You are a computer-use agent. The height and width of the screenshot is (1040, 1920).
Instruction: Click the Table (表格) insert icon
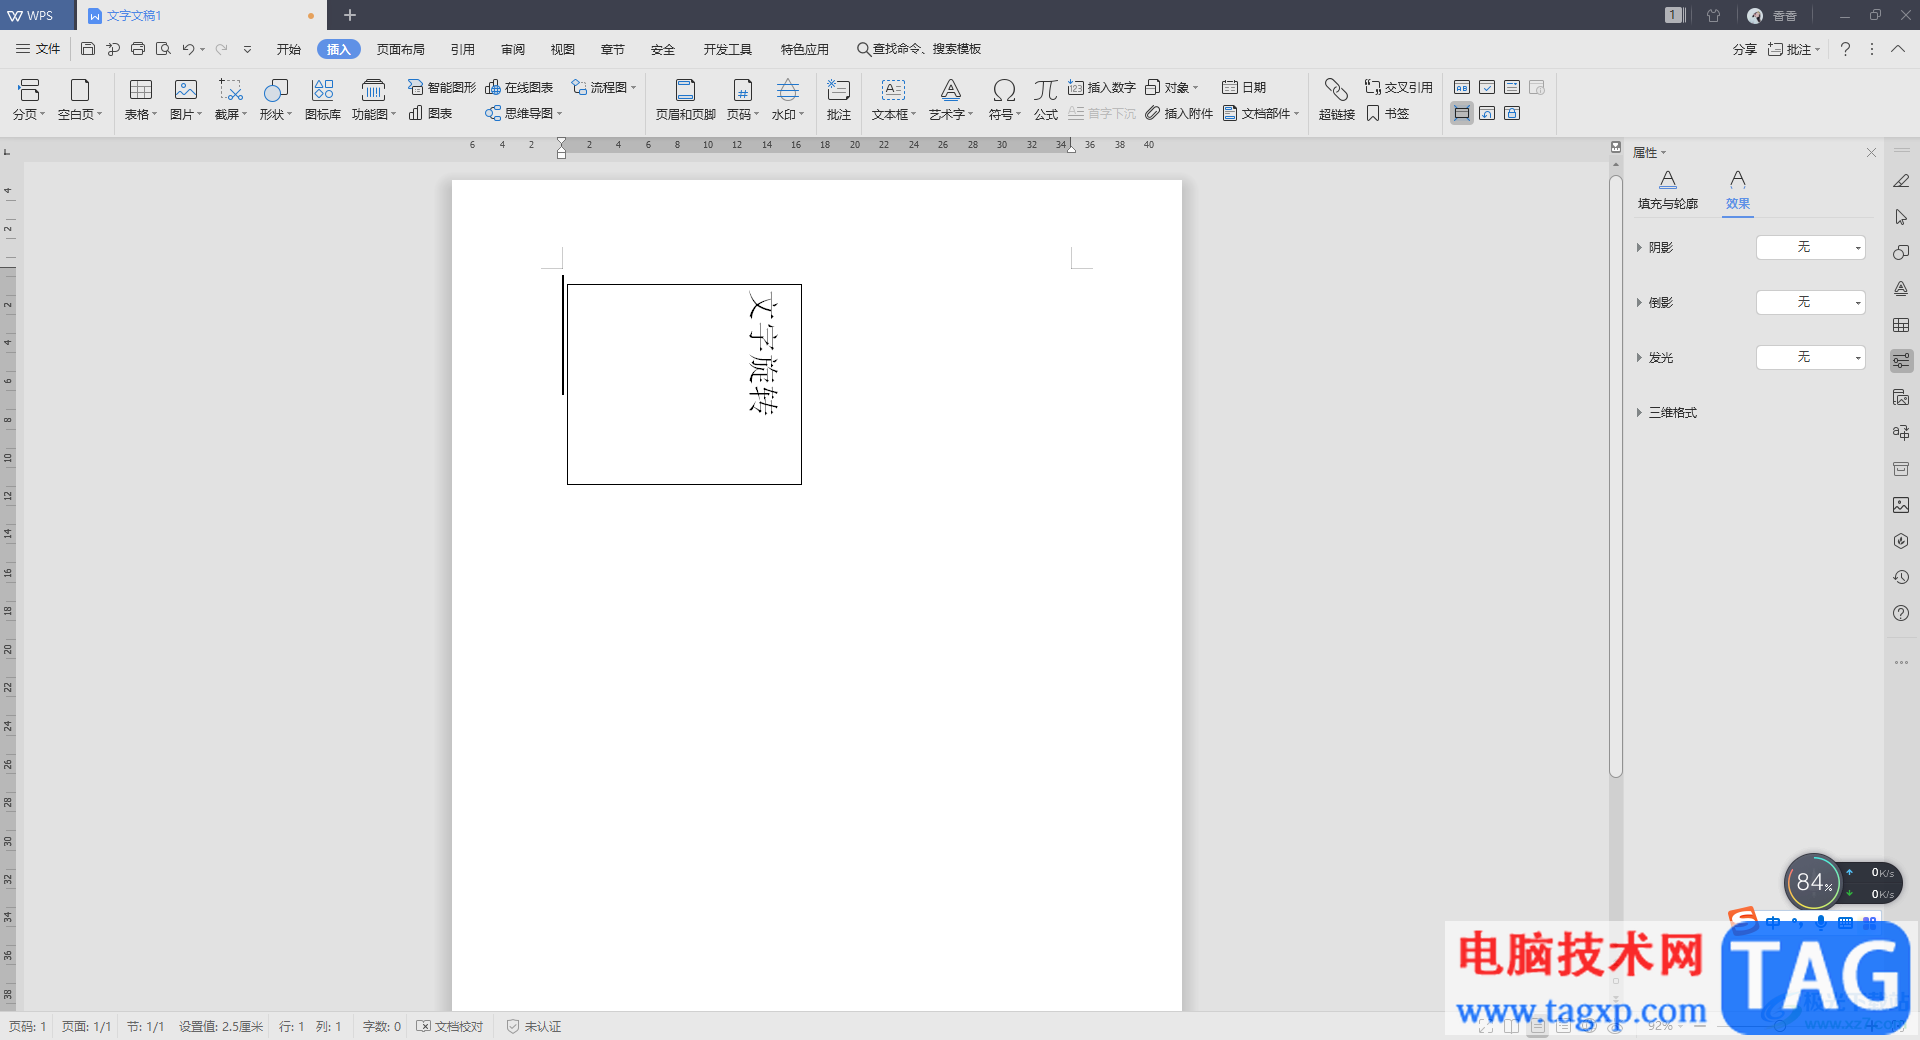[141, 100]
